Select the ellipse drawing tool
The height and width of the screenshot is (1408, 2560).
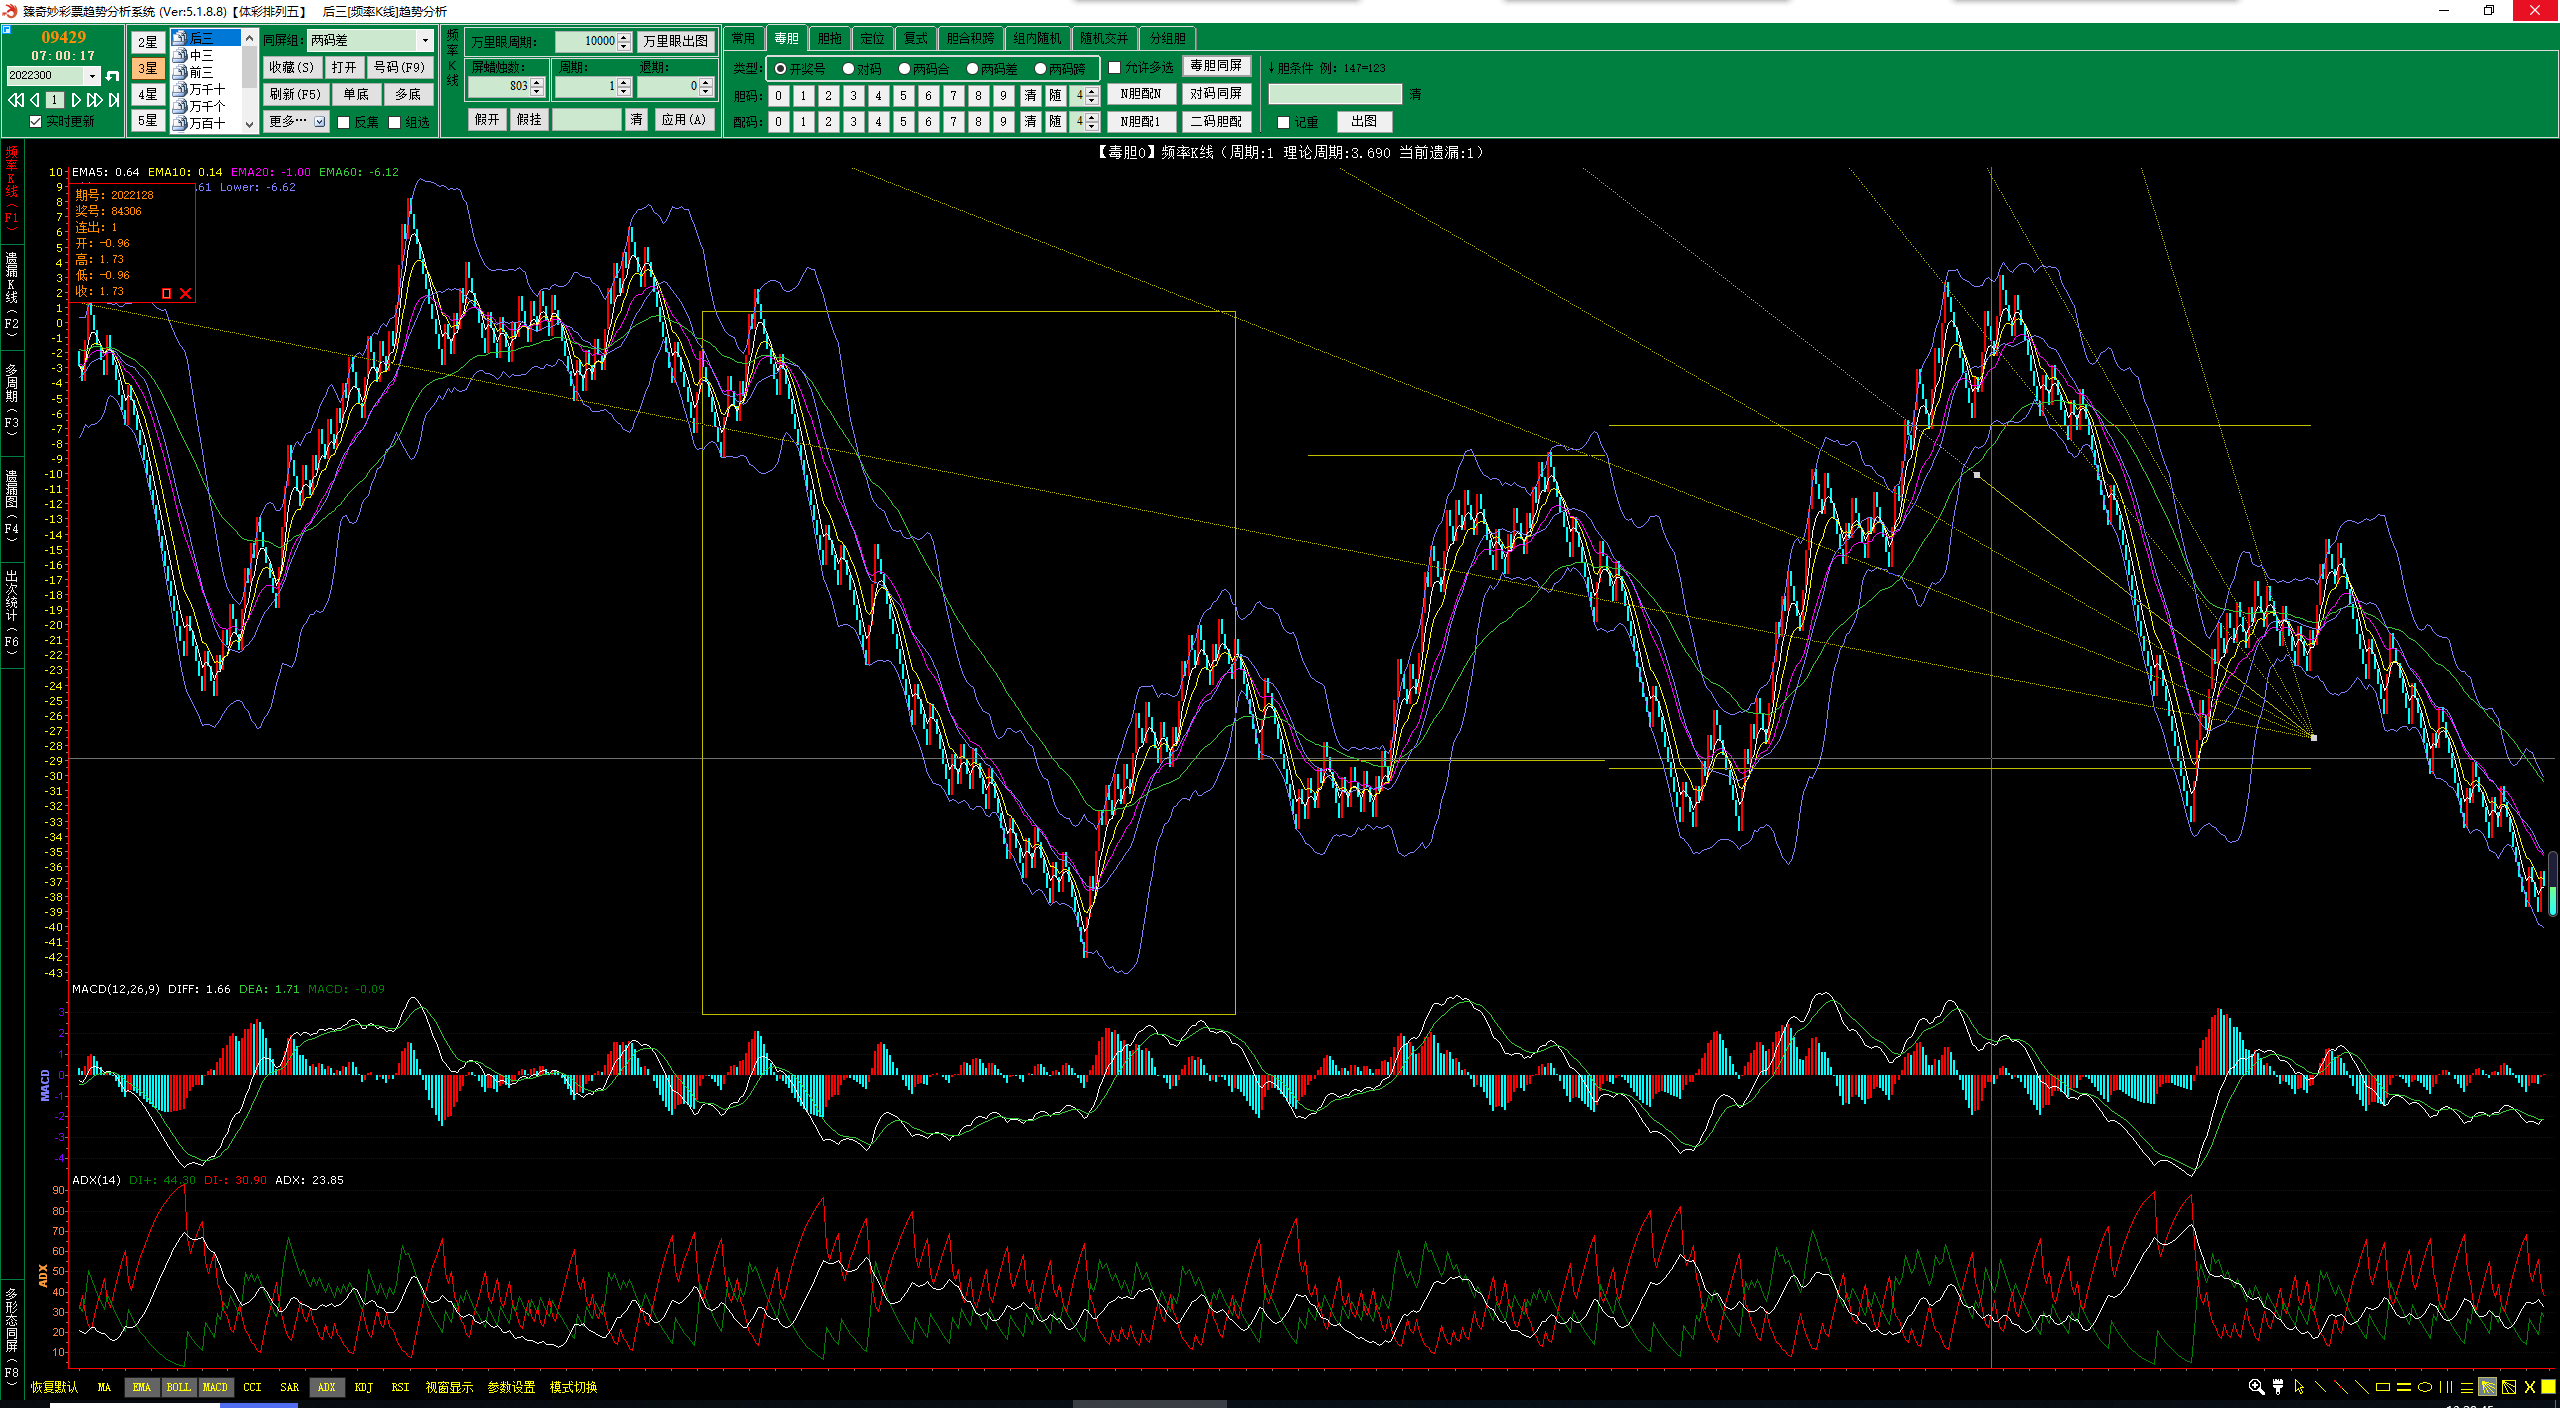[2425, 1387]
